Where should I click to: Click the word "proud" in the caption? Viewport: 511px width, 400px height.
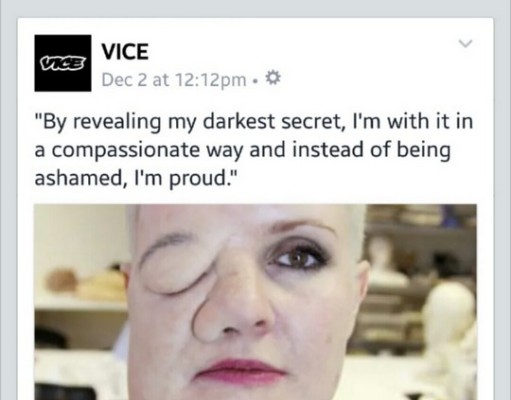[197, 179]
